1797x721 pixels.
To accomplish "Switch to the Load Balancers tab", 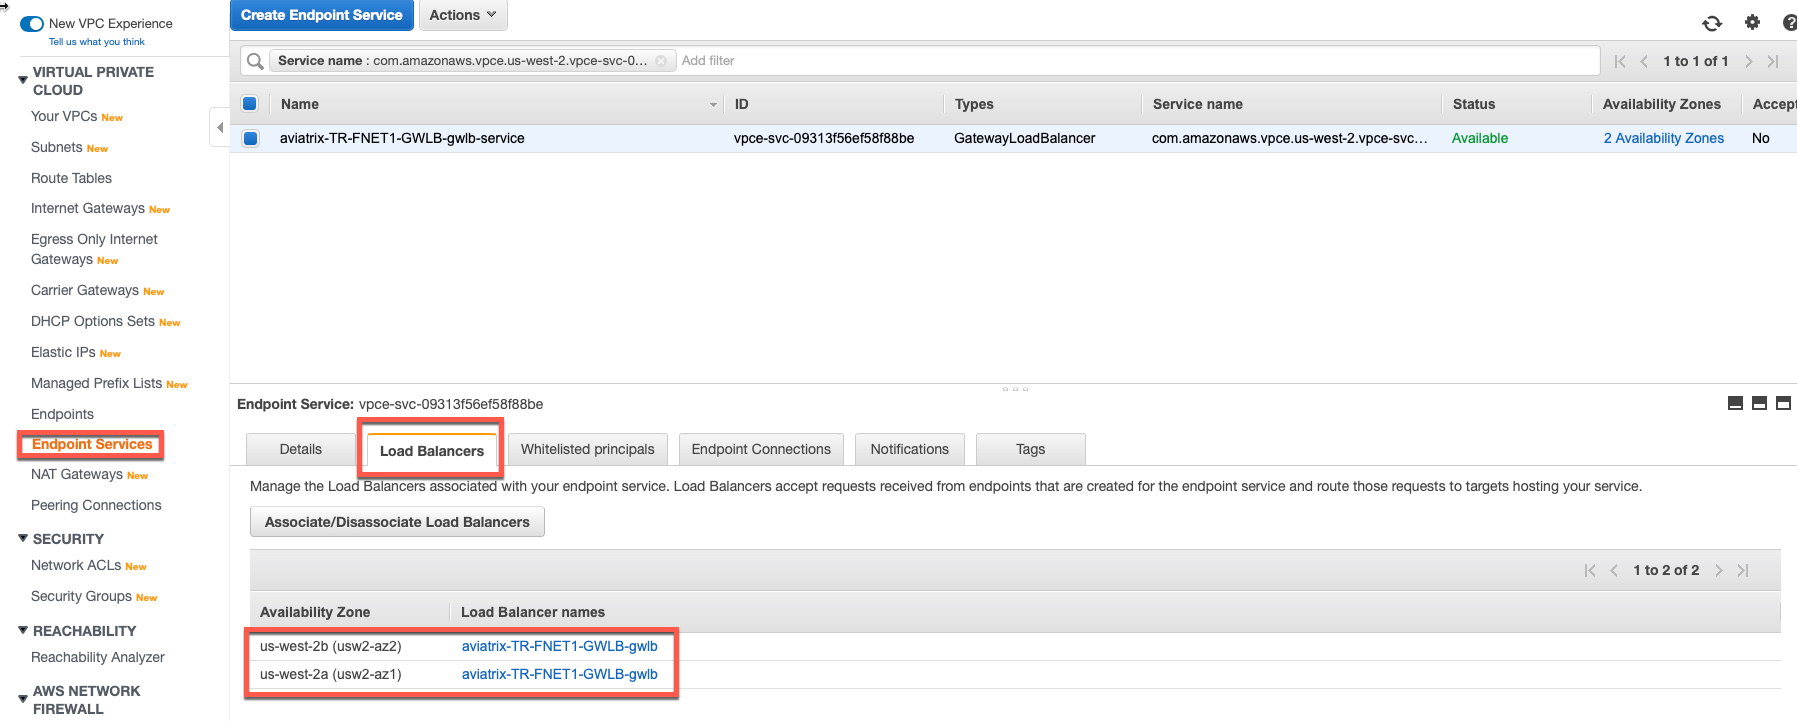I will click(431, 450).
